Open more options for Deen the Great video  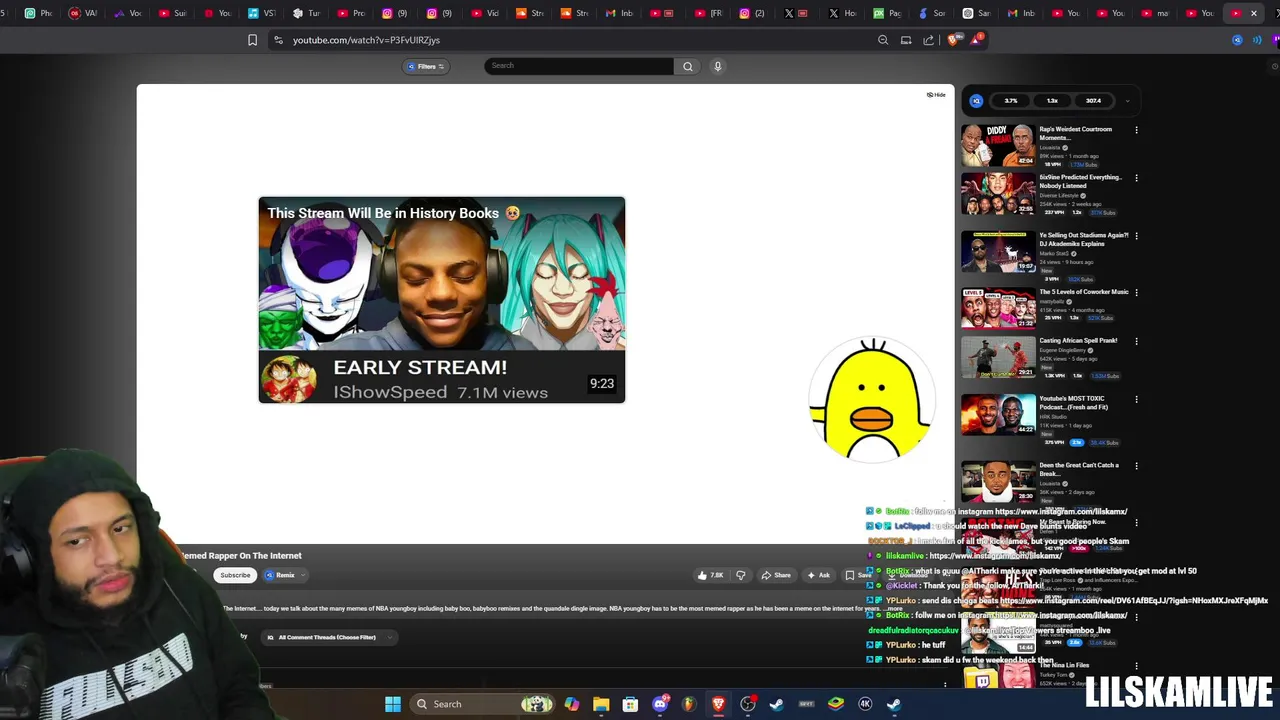click(1136, 466)
